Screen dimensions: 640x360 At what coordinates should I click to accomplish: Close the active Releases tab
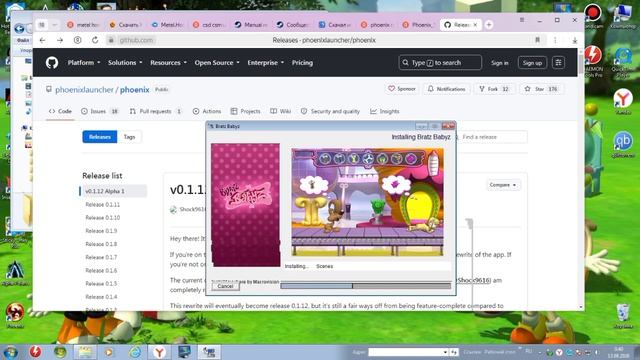tap(475, 25)
